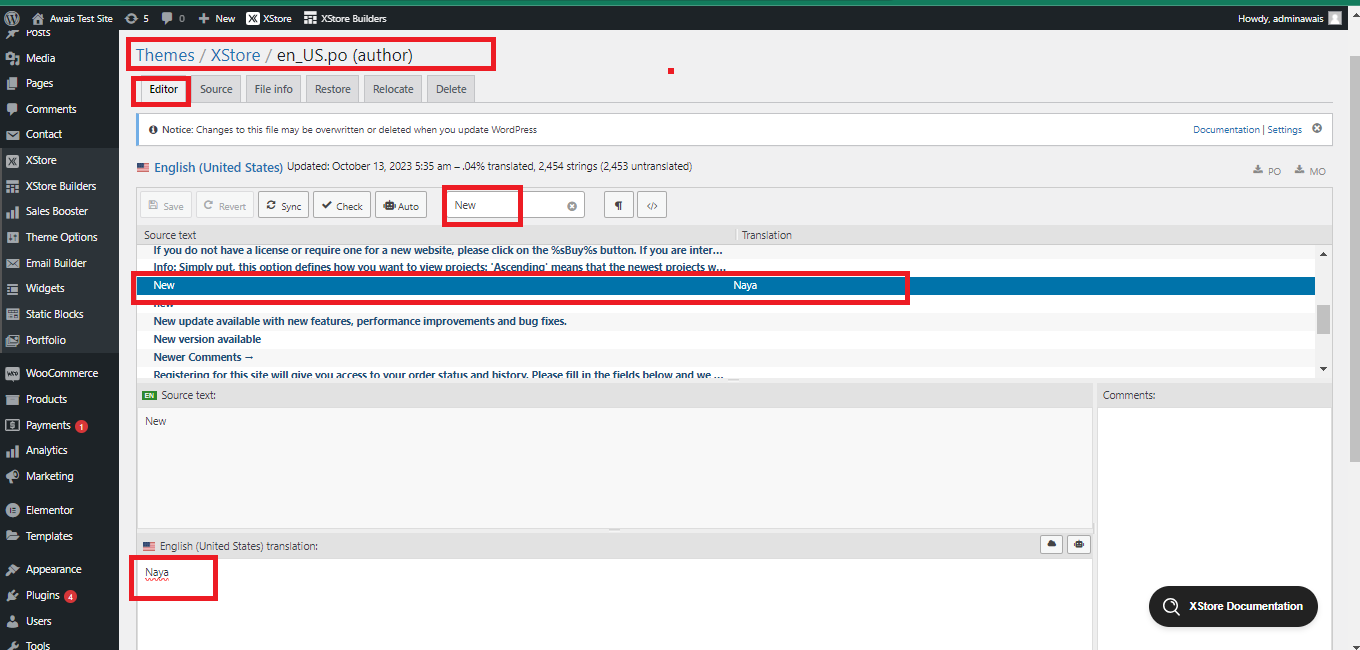The height and width of the screenshot is (650, 1360).
Task: Toggle code view button
Action: pyautogui.click(x=652, y=205)
